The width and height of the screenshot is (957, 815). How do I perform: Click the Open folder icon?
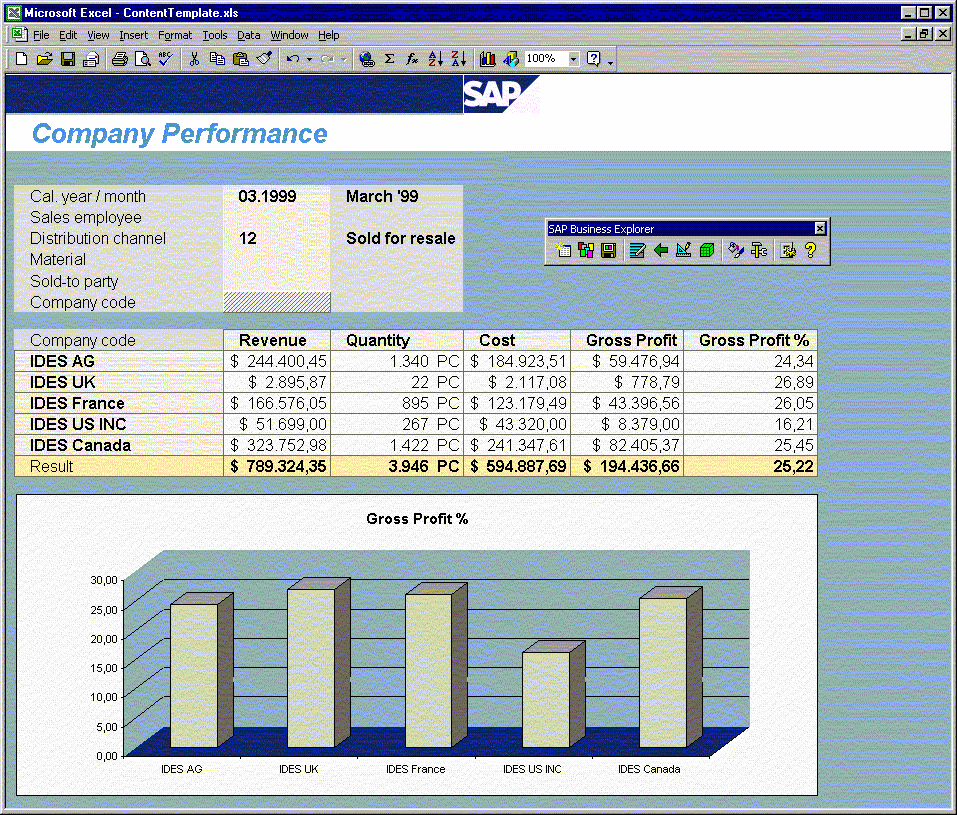tap(45, 59)
